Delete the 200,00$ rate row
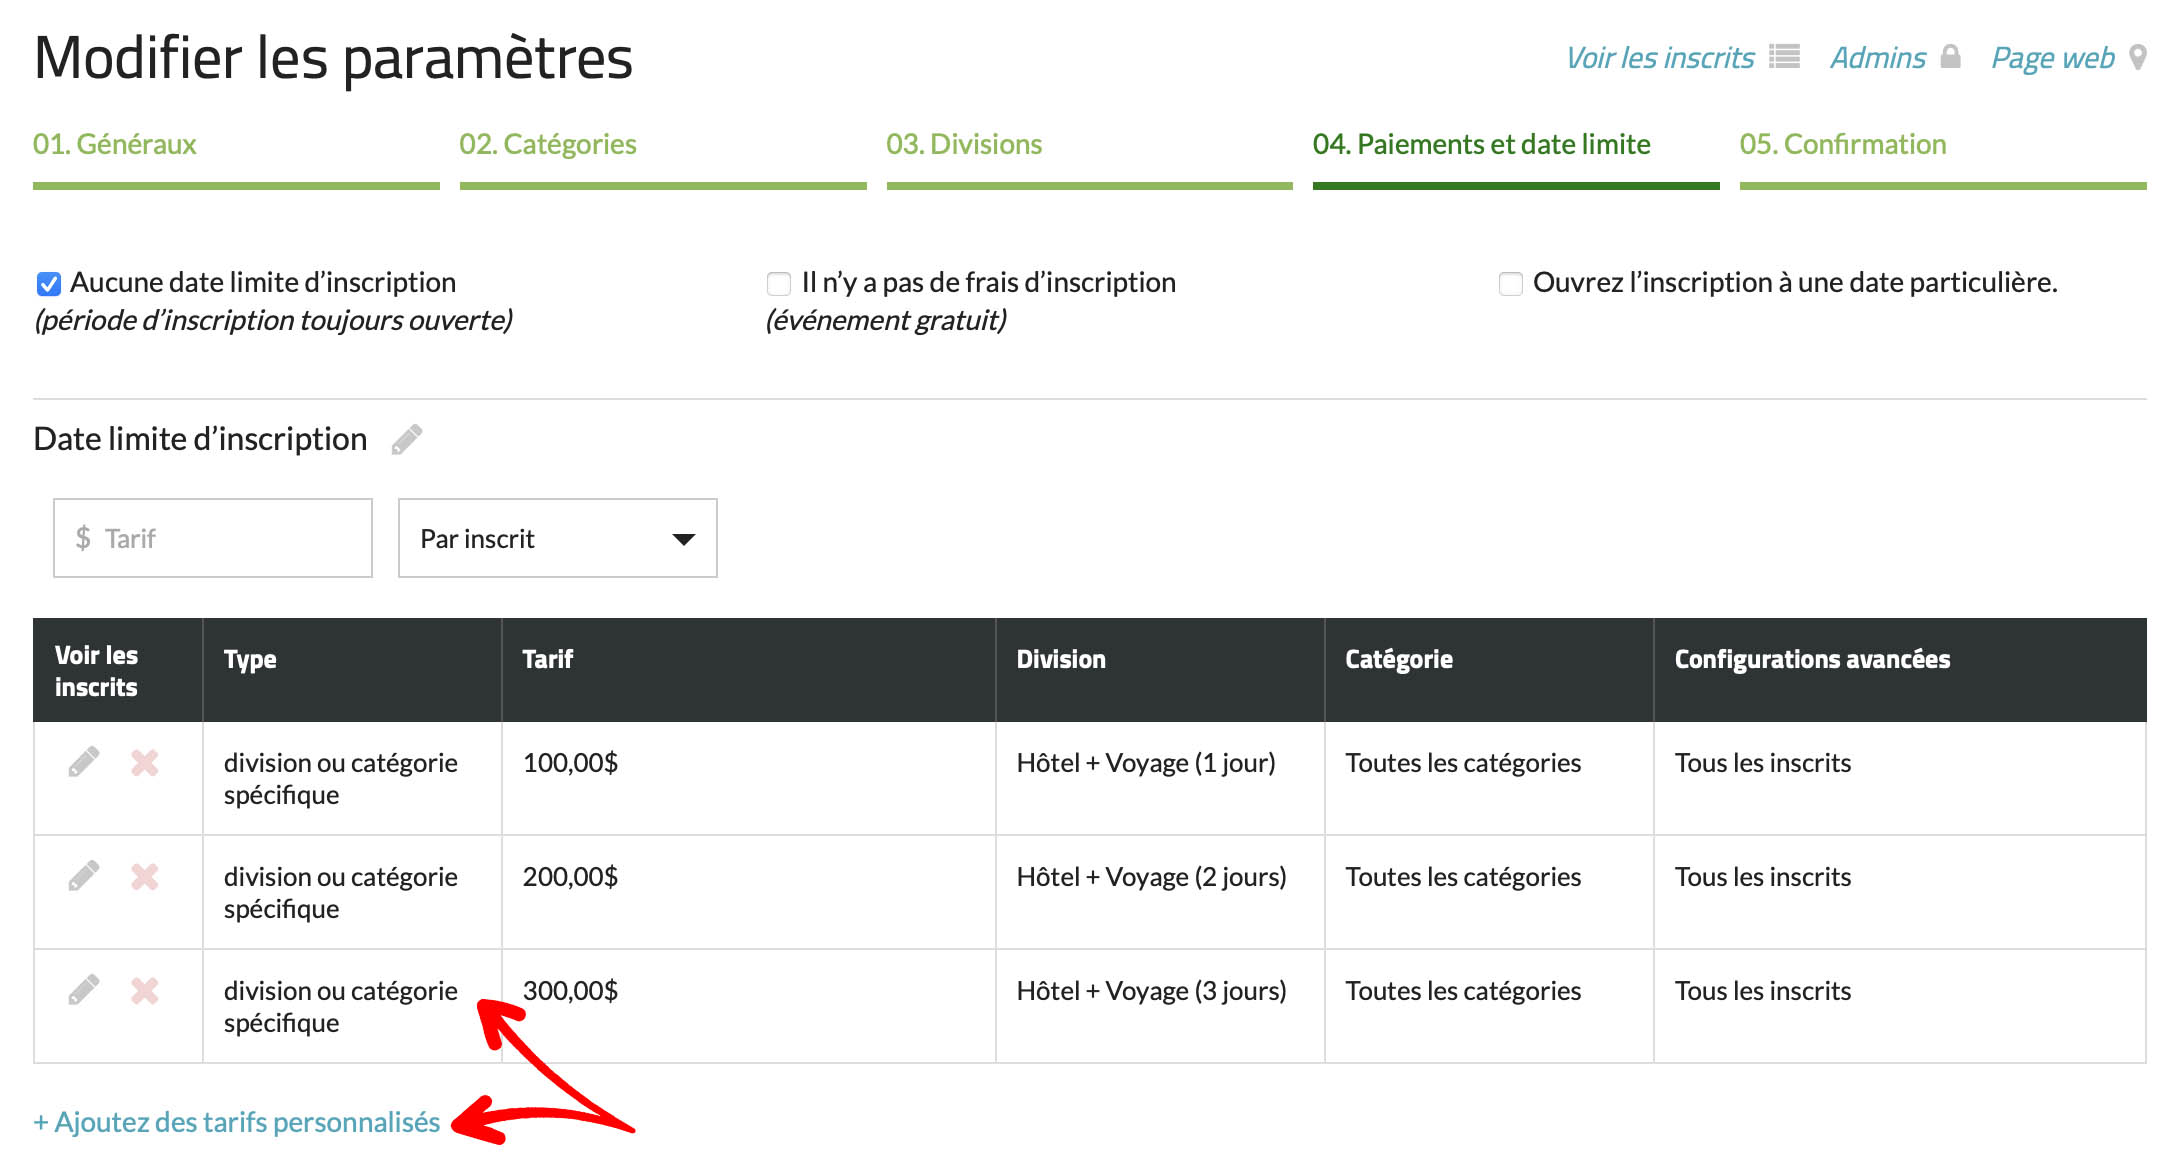2168x1152 pixels. [145, 877]
